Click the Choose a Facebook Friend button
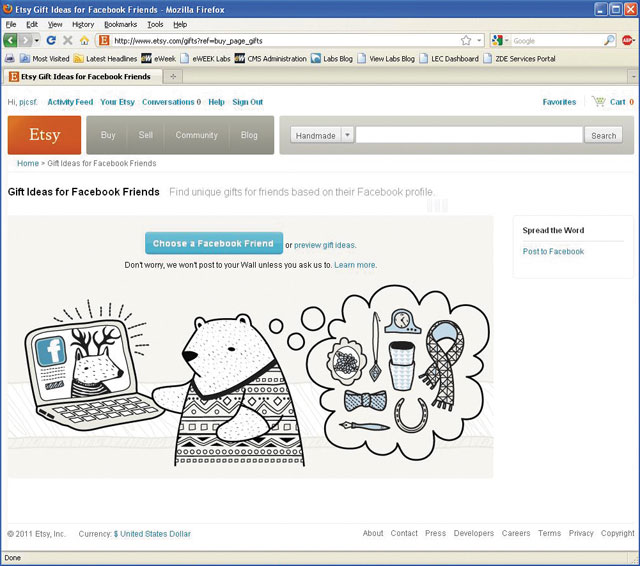Screen dimensions: 640x566 coord(214,243)
